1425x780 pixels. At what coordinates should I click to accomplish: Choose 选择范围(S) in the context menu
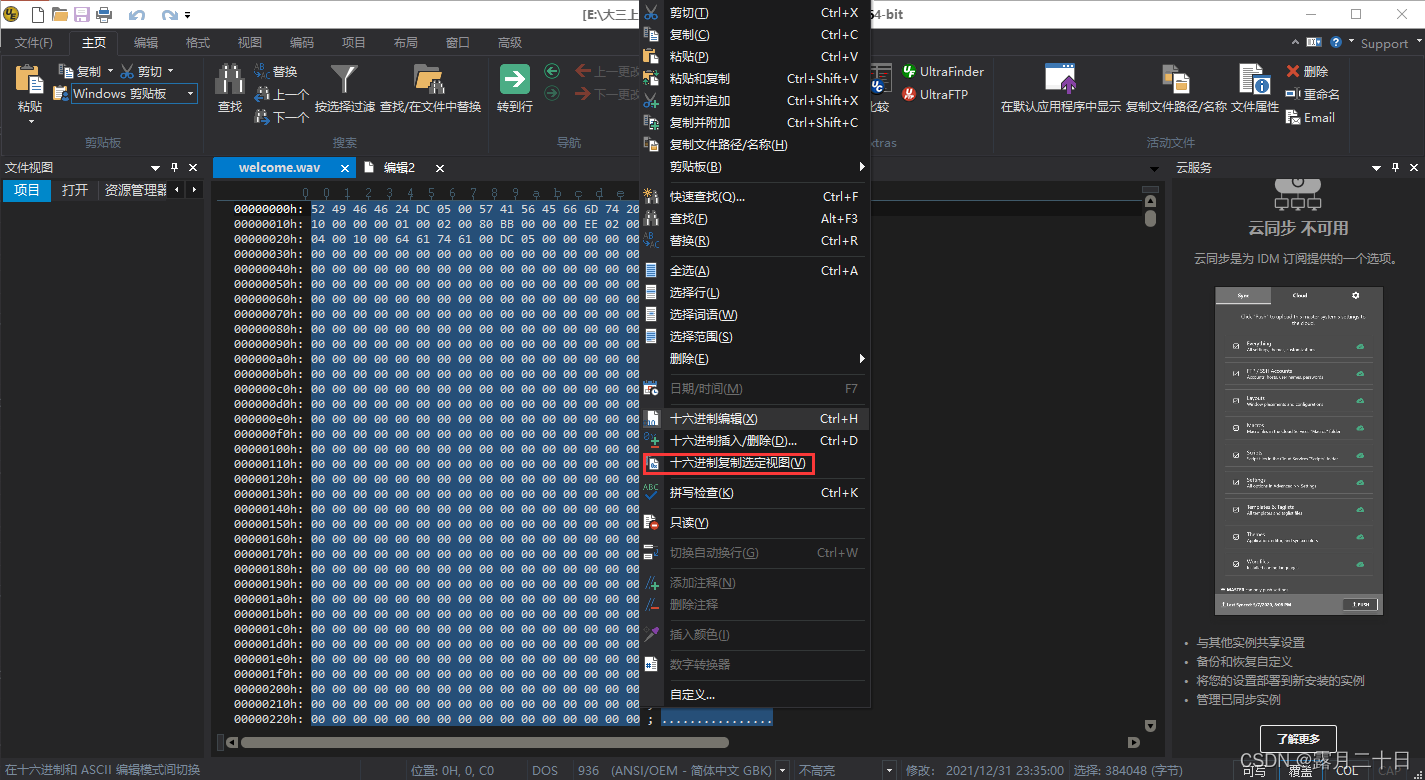coord(755,337)
